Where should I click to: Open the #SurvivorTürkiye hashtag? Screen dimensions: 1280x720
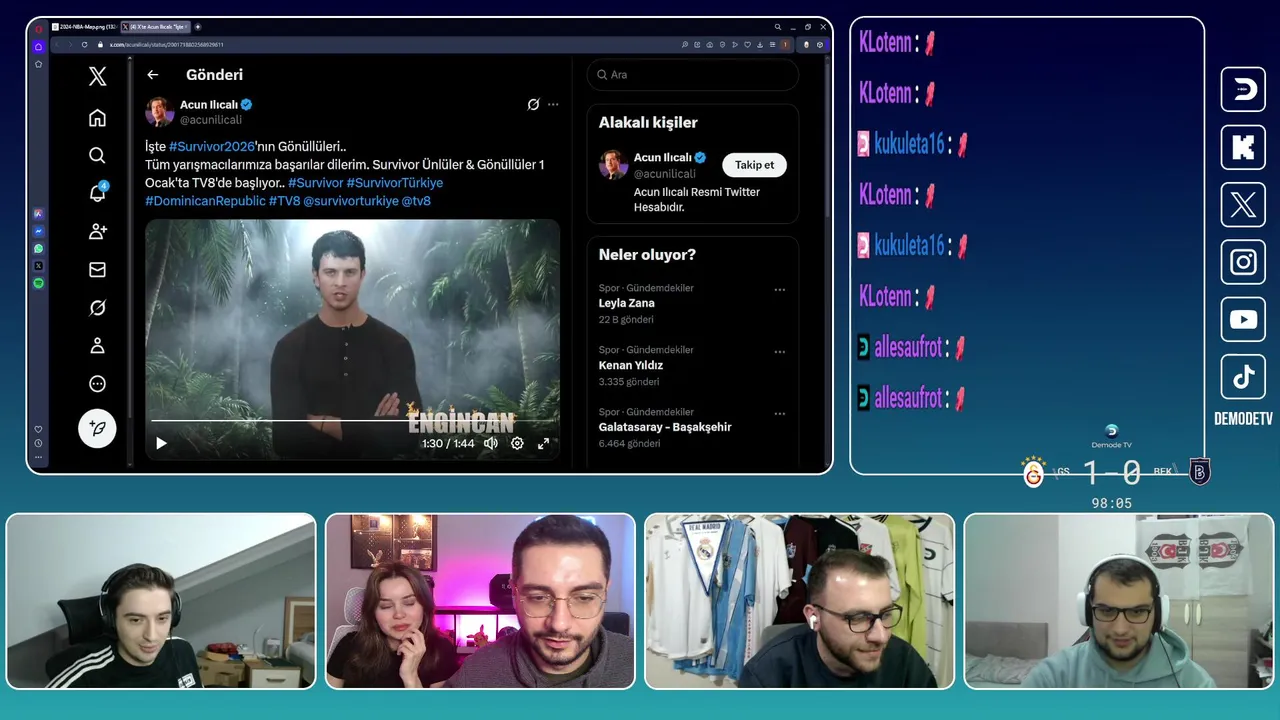[394, 183]
